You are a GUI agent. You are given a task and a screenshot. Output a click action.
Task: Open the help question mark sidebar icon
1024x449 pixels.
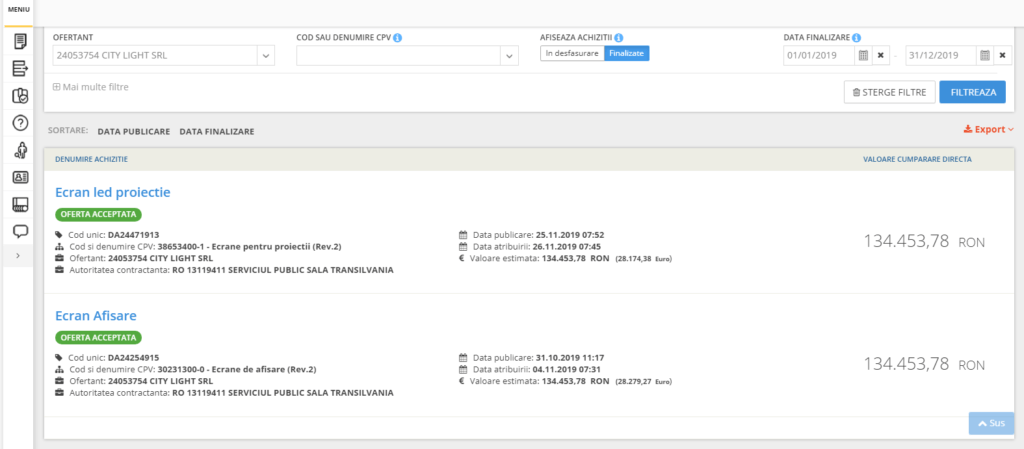(x=20, y=123)
